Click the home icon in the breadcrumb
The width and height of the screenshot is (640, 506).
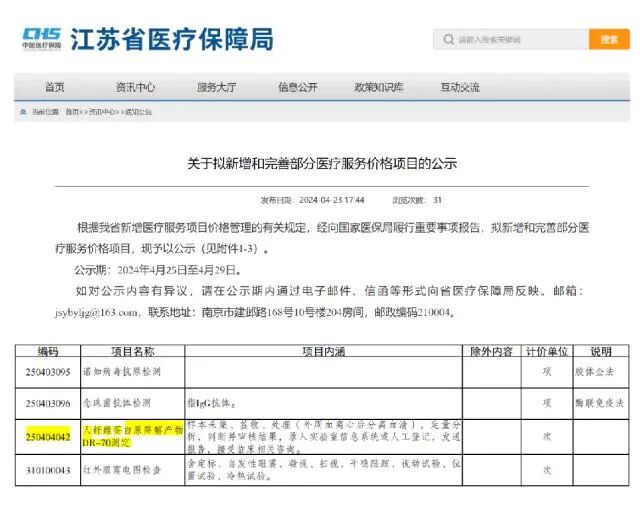tap(23, 111)
